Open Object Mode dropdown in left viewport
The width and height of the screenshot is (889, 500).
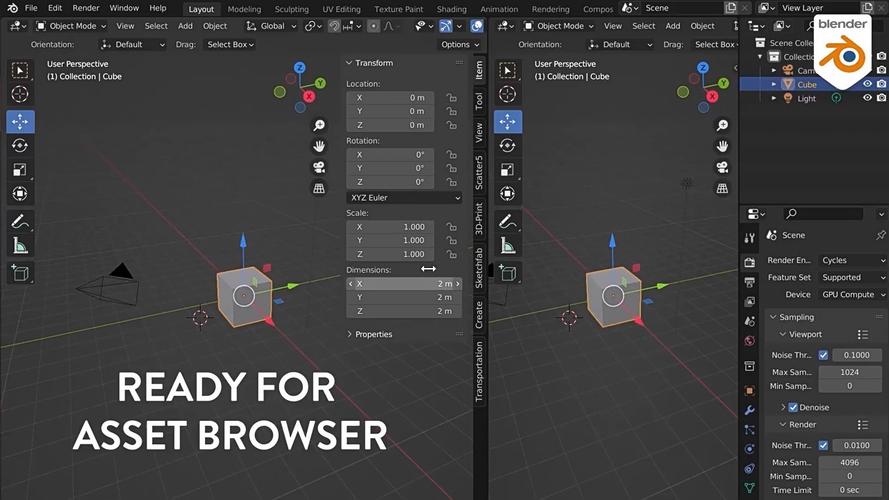71,26
